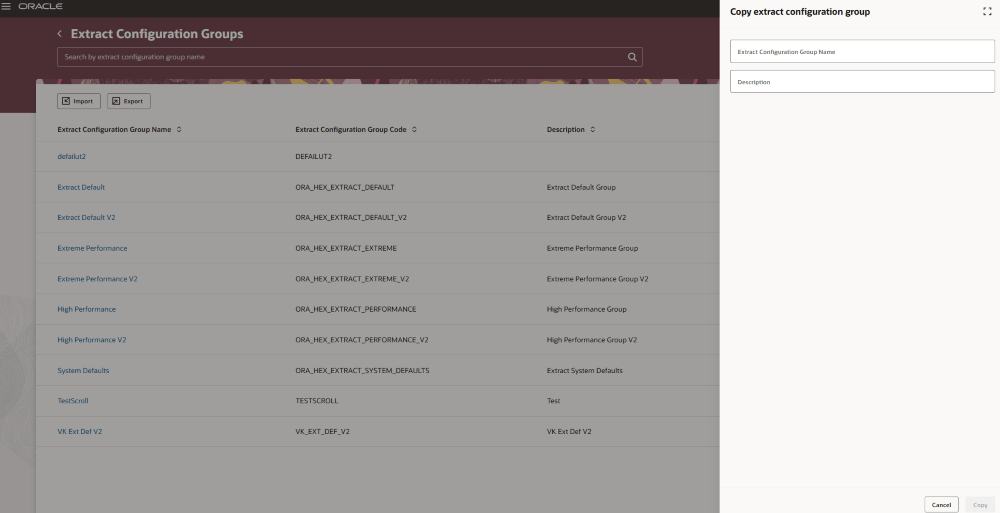Select the ORA_HEX_EXTRACT_PERFORMANCE code cell
This screenshot has width=1000, height=513.
coord(355,309)
